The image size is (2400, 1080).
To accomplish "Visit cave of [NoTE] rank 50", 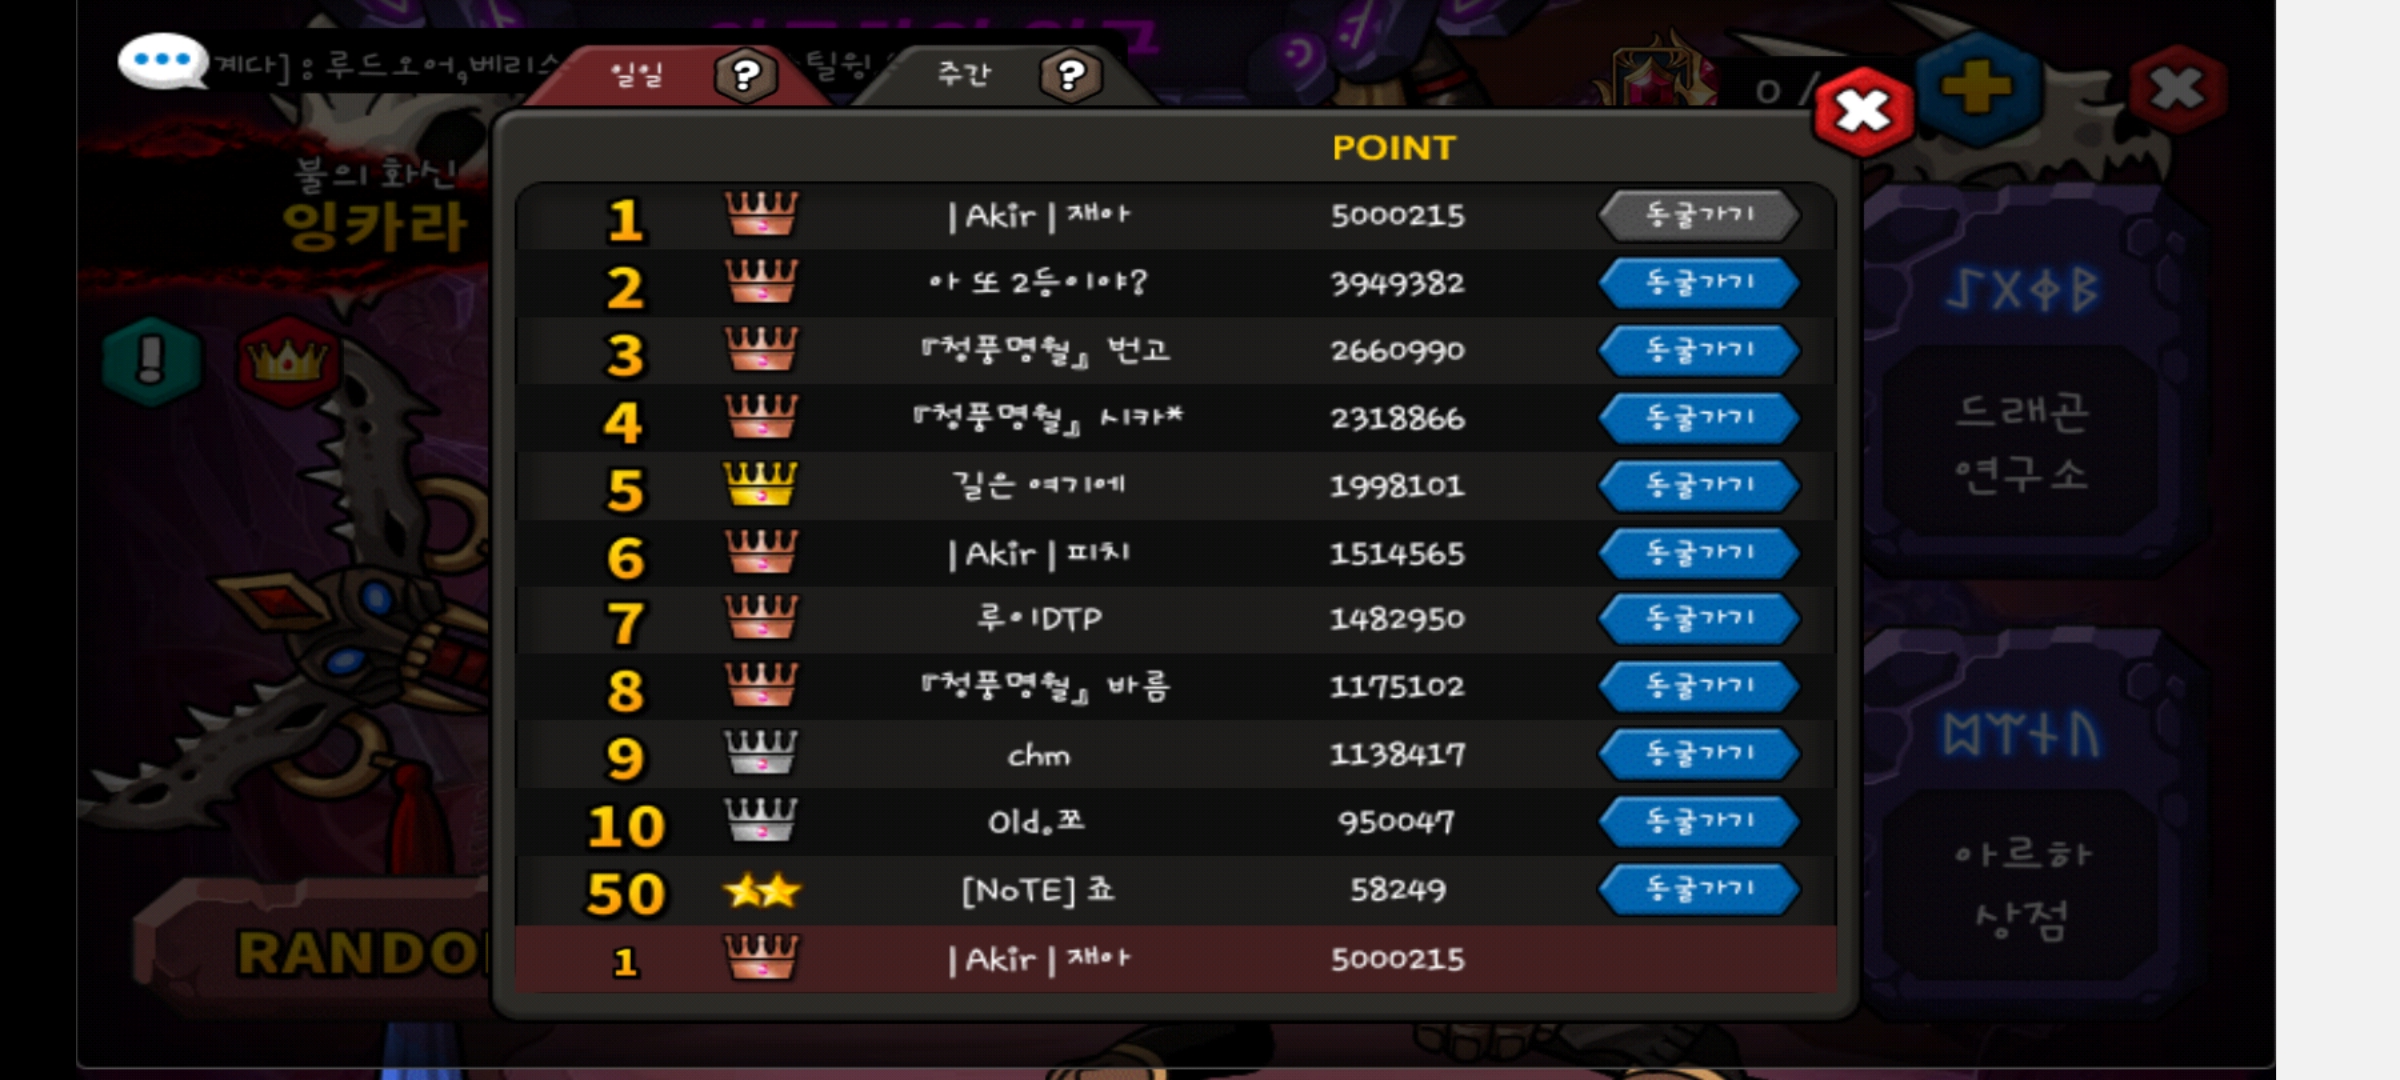I will click(x=1699, y=889).
